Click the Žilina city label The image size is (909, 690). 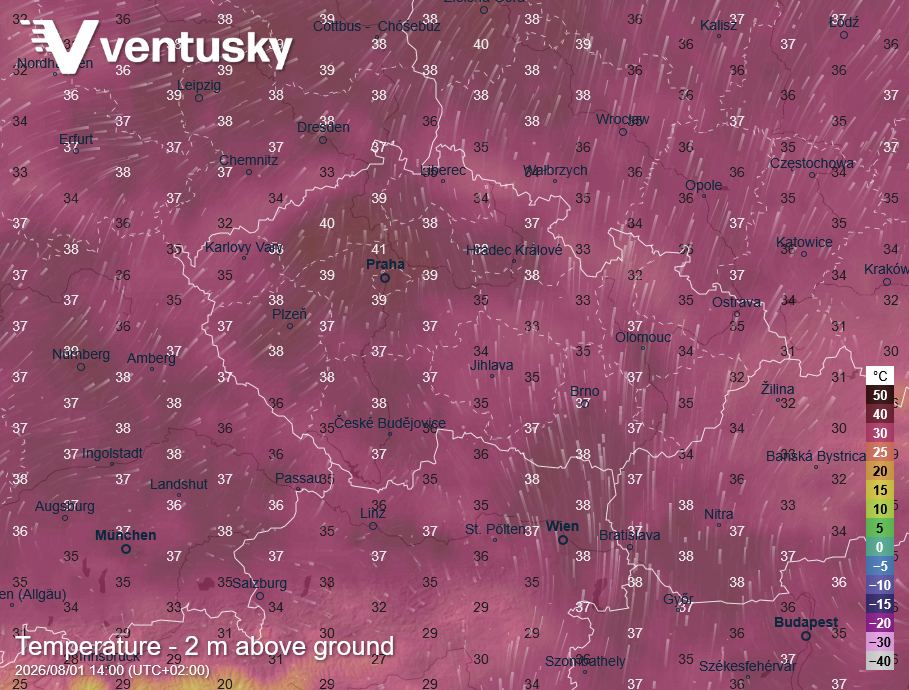tap(777, 389)
